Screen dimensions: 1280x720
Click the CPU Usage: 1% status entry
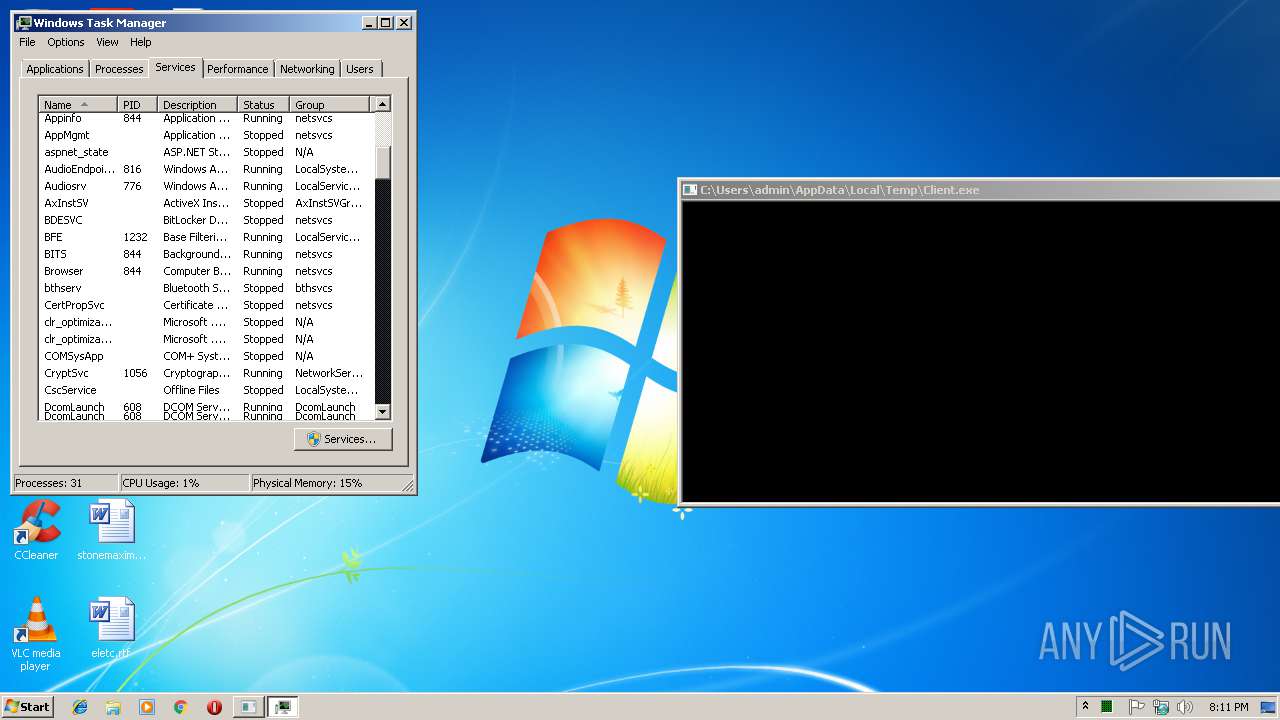pyautogui.click(x=184, y=483)
